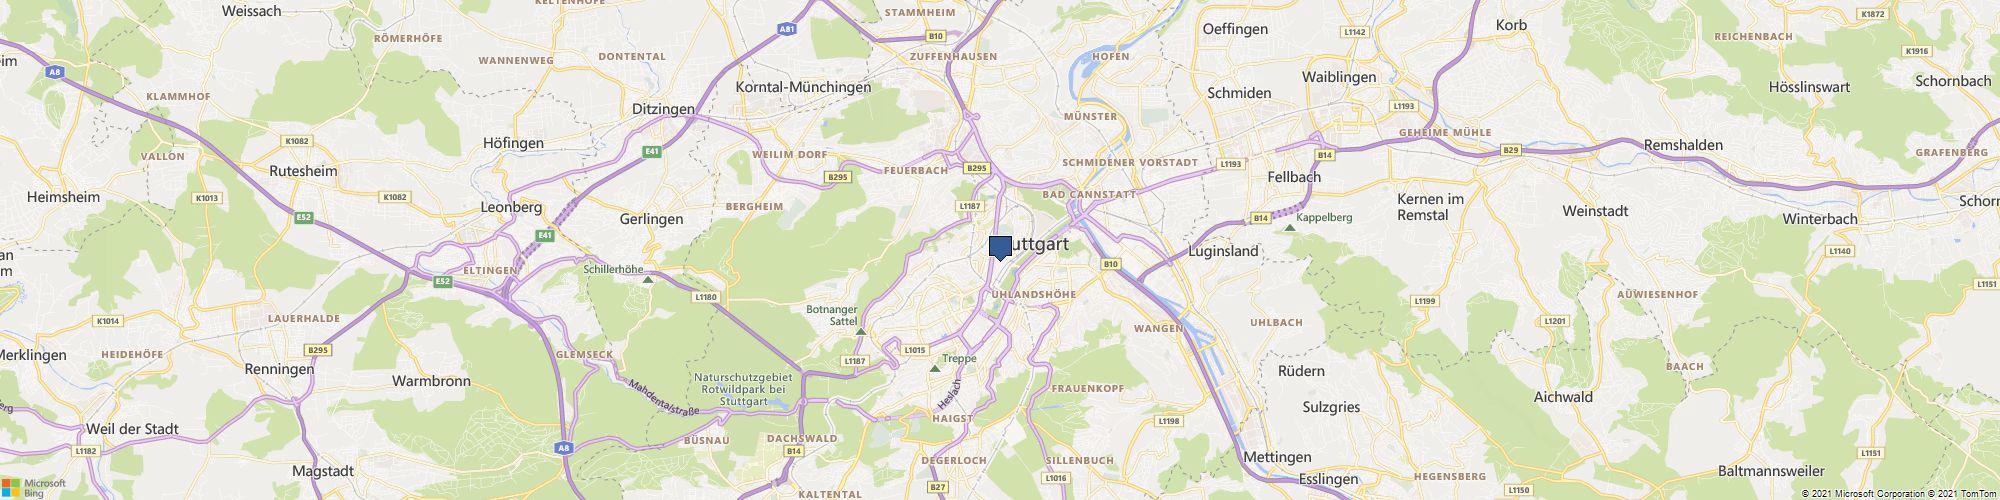
Task: Select the Waiblingen city label
Action: coord(1339,77)
